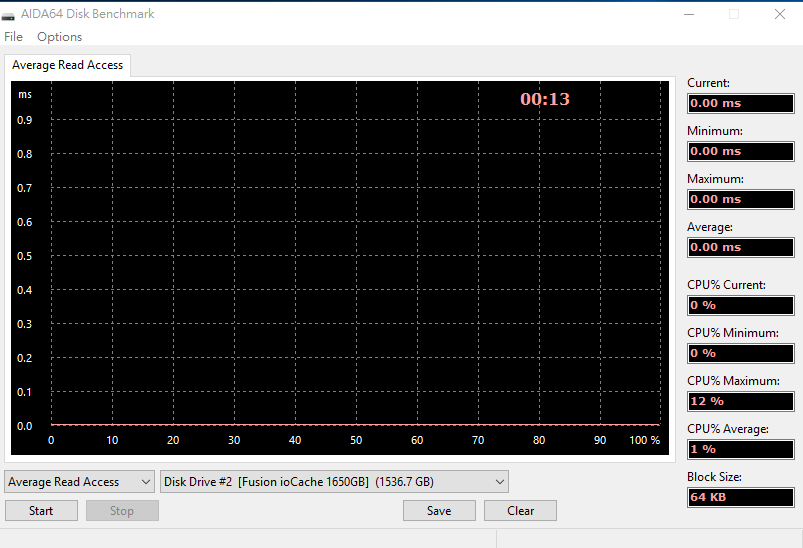803x548 pixels.
Task: Click the Average 0.00 ms value field
Action: coord(741,248)
